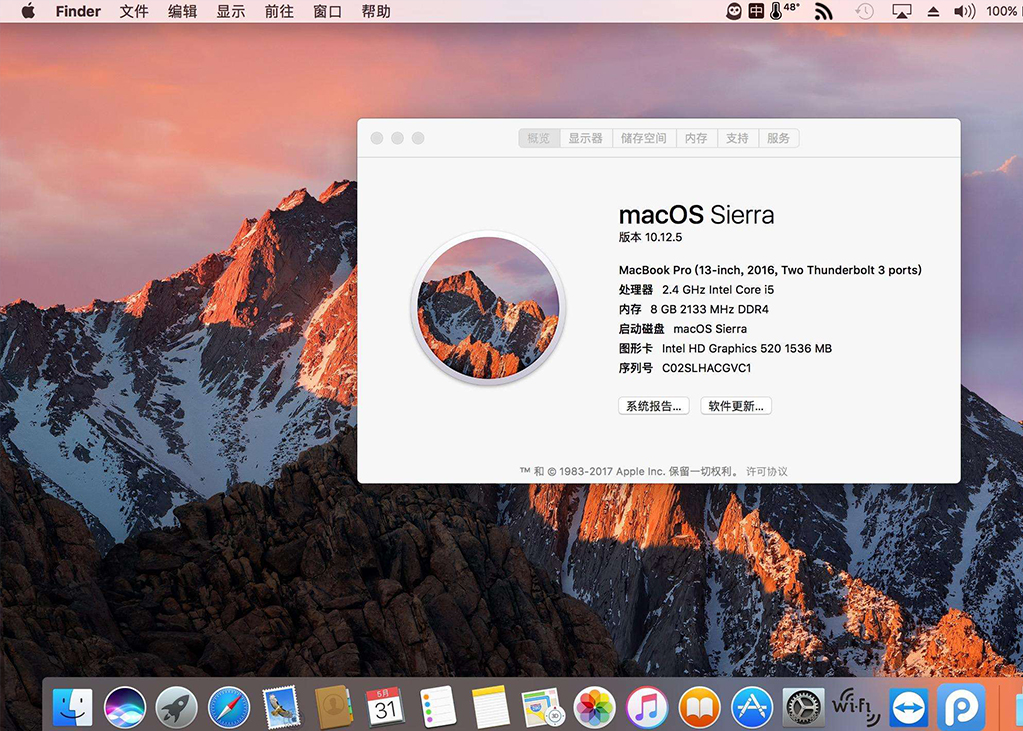Switch to the 储存空间 tab
The image size is (1023, 731).
643,138
